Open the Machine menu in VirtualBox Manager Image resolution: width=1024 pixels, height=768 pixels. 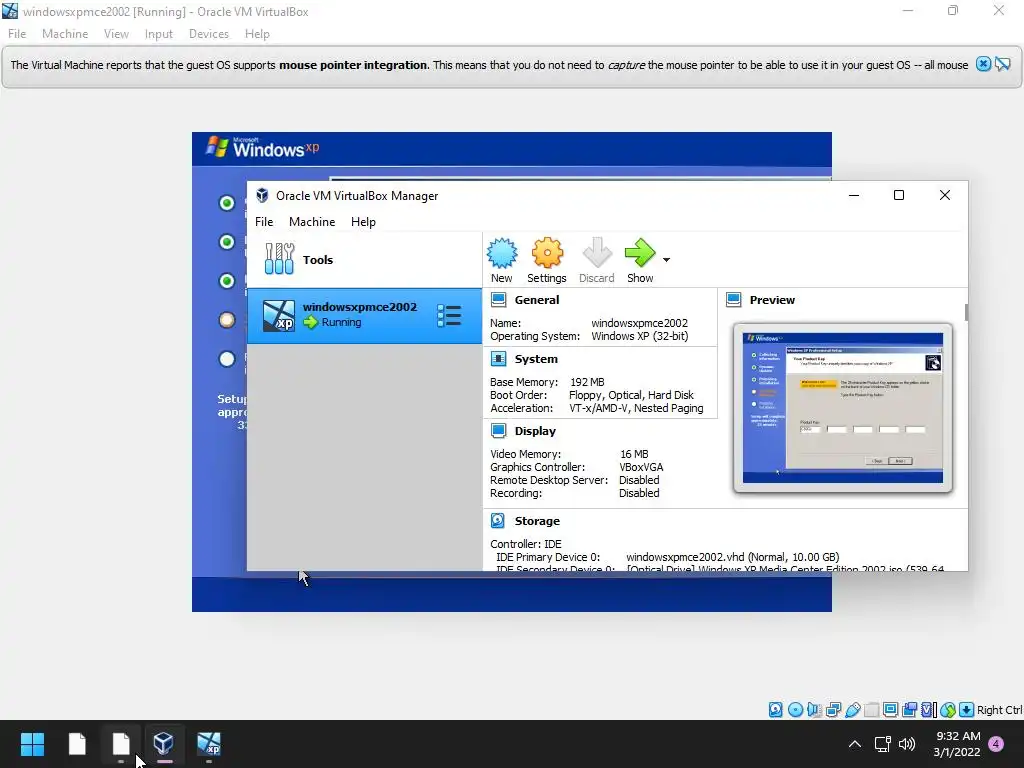tap(312, 221)
